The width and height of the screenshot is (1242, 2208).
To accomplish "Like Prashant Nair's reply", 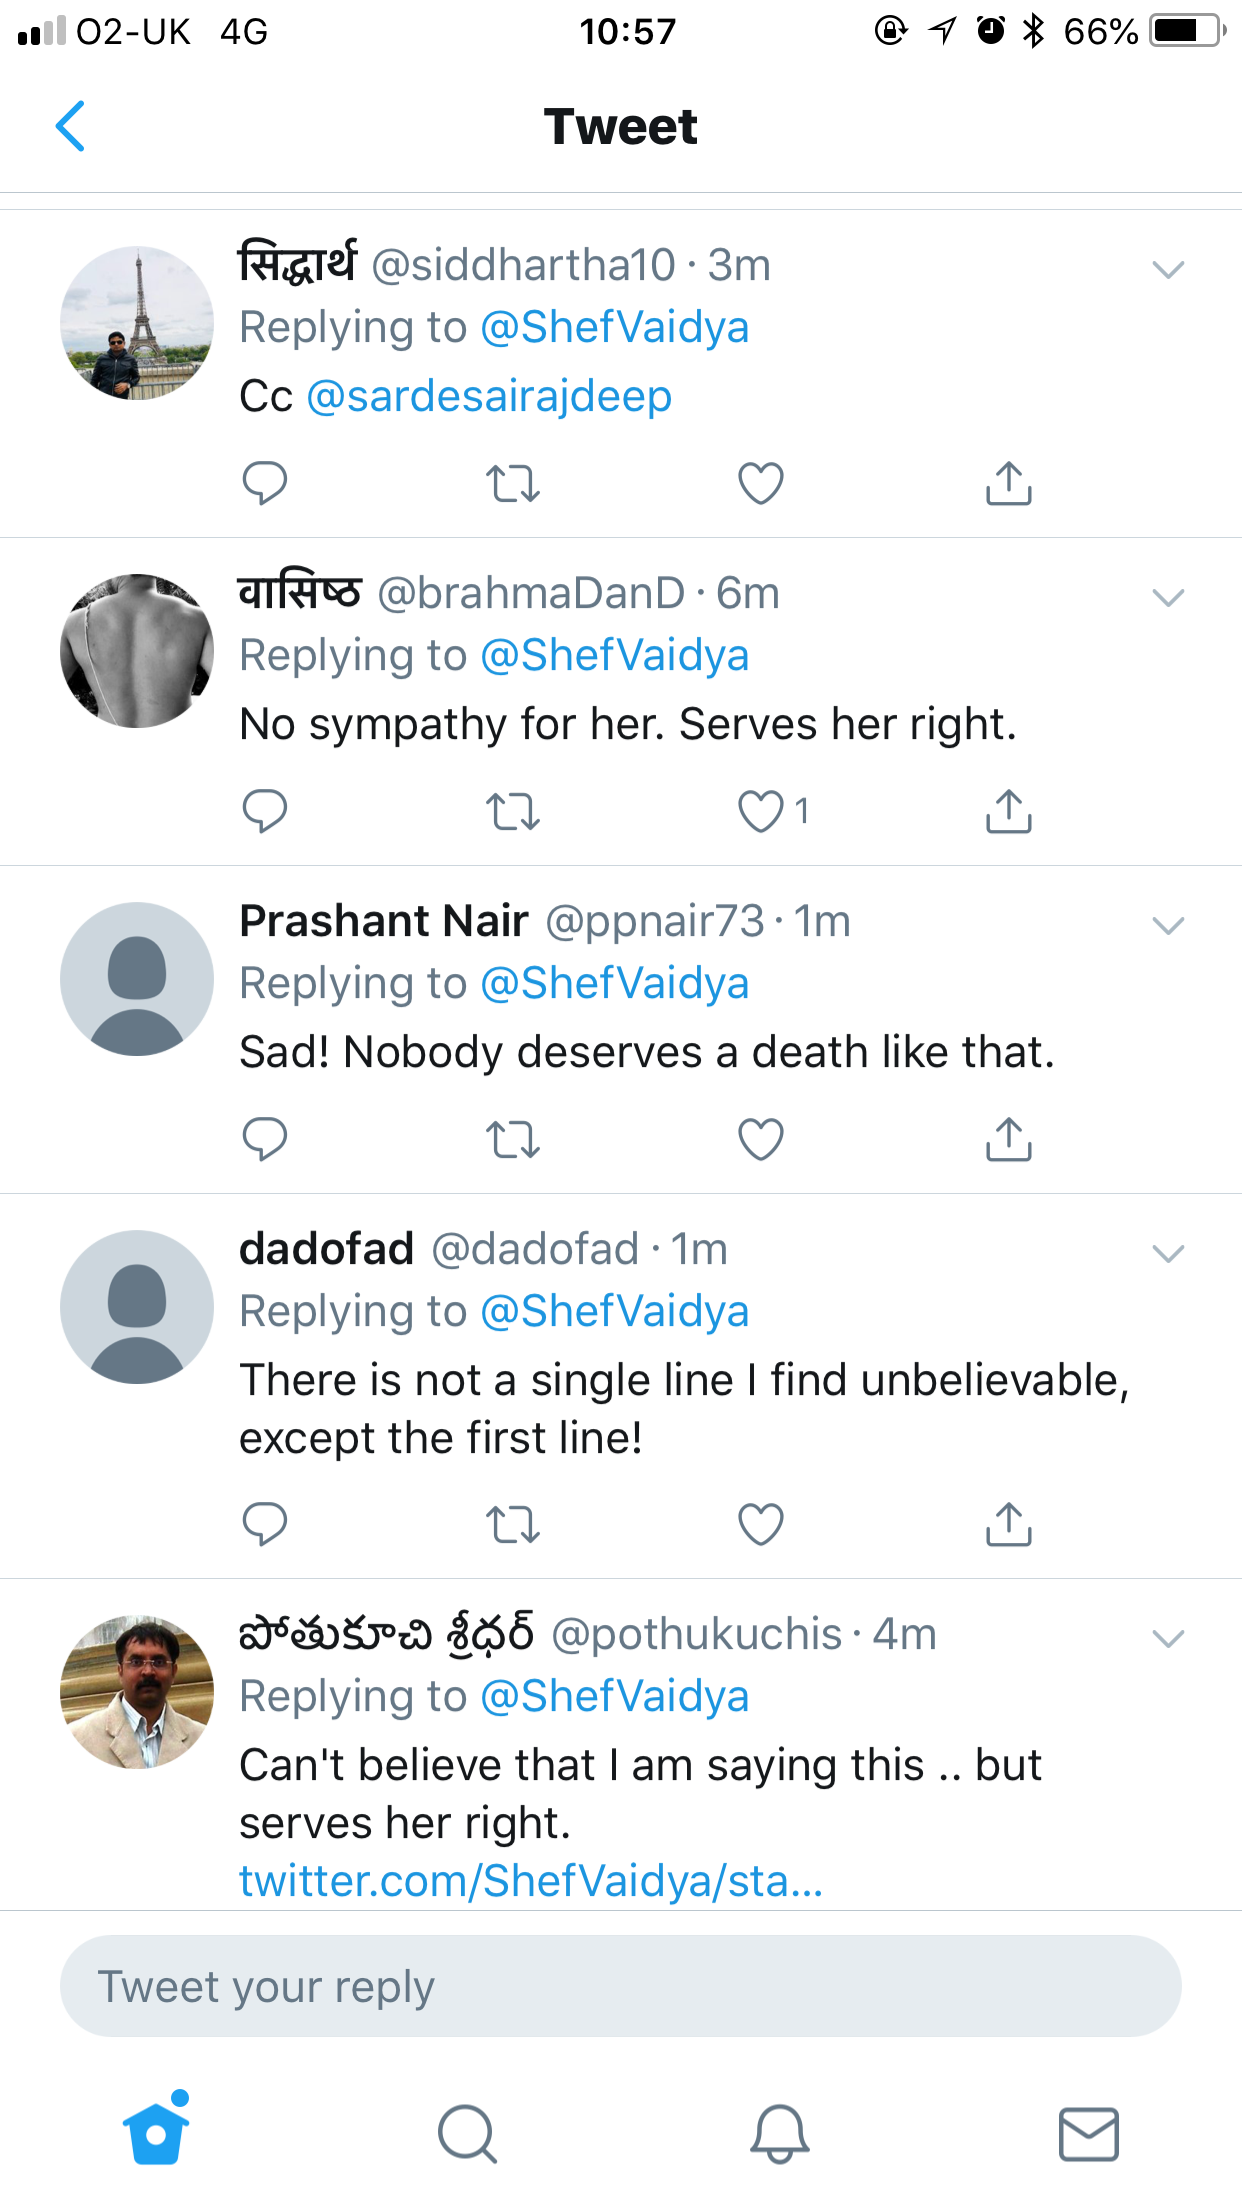I will click(760, 1139).
